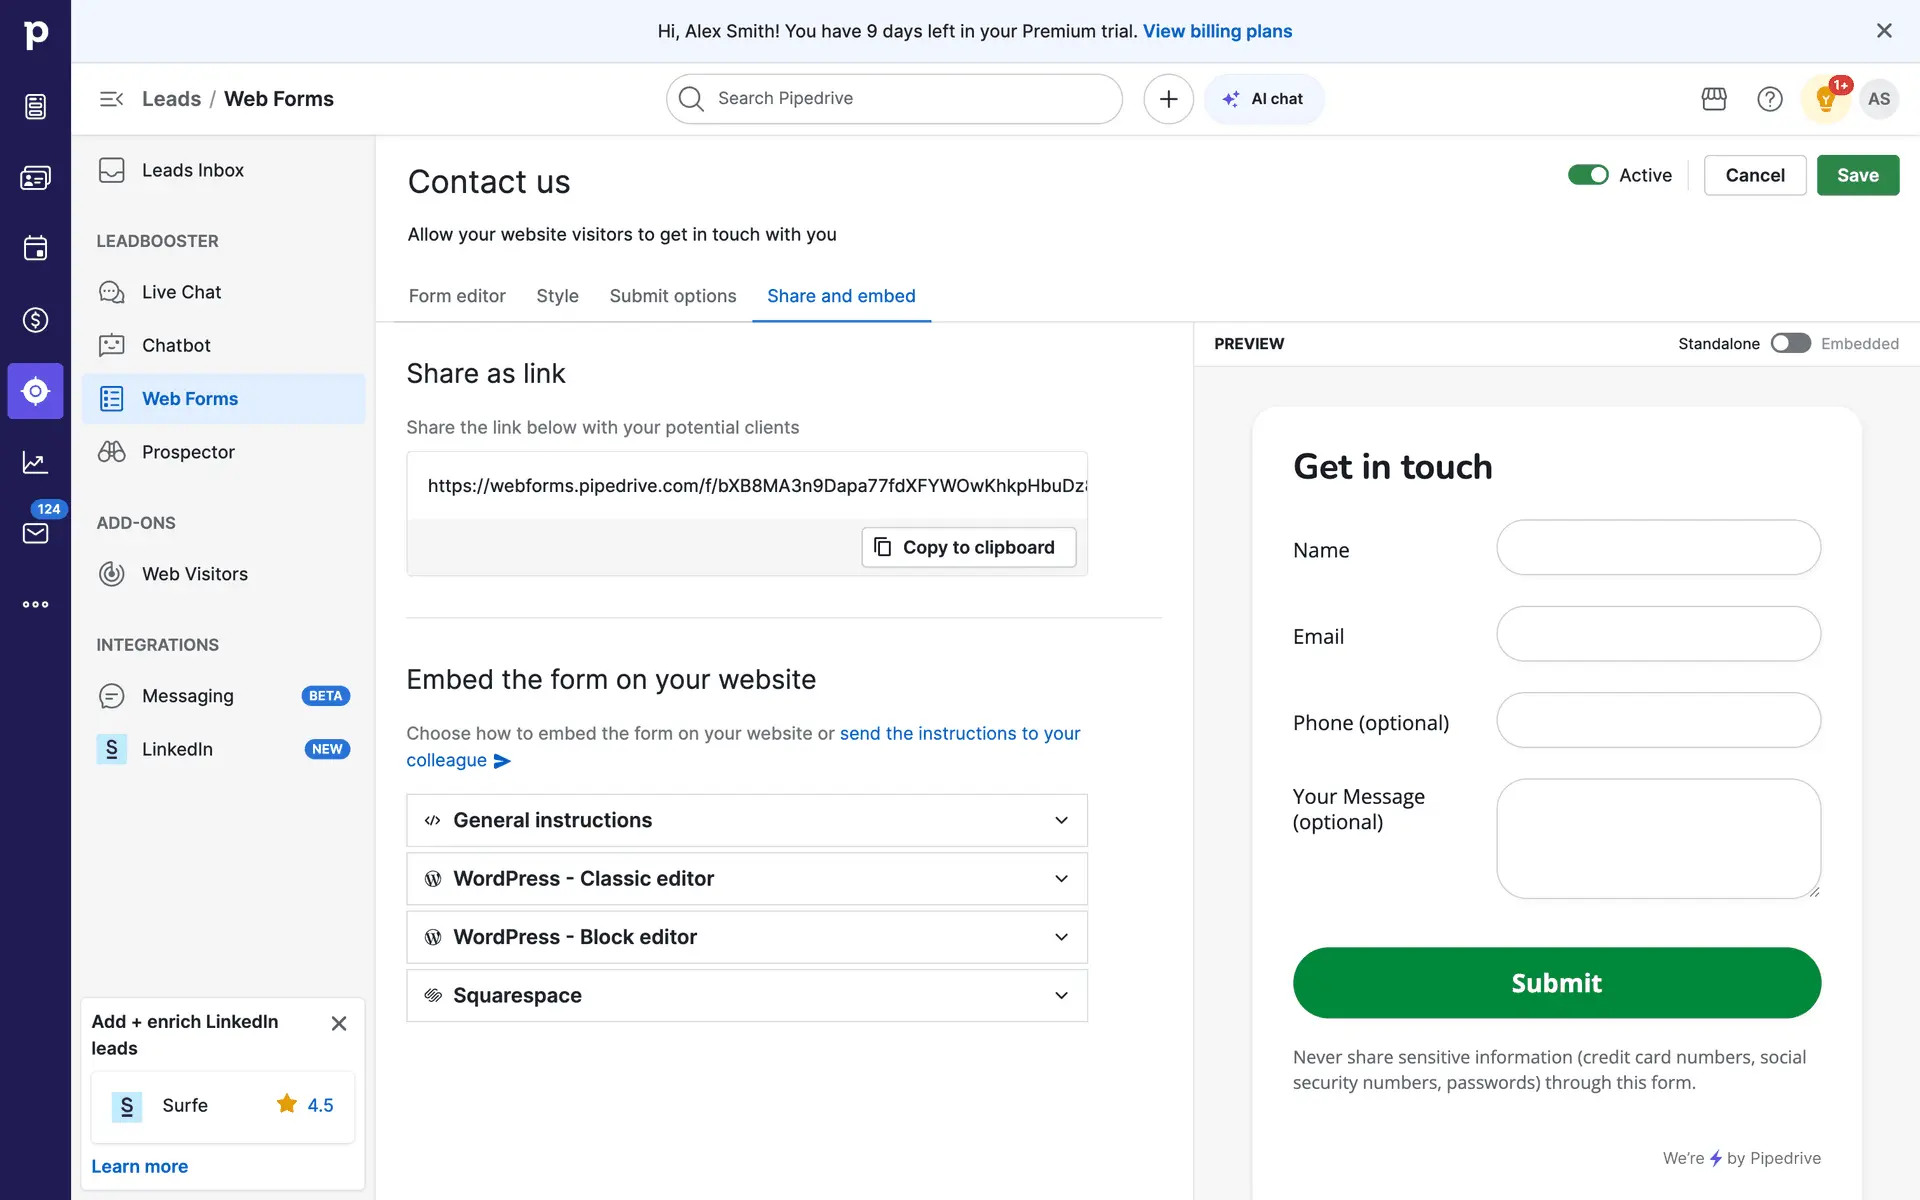The image size is (1920, 1200).
Task: Open the Form editor tab
Action: pyautogui.click(x=457, y=296)
